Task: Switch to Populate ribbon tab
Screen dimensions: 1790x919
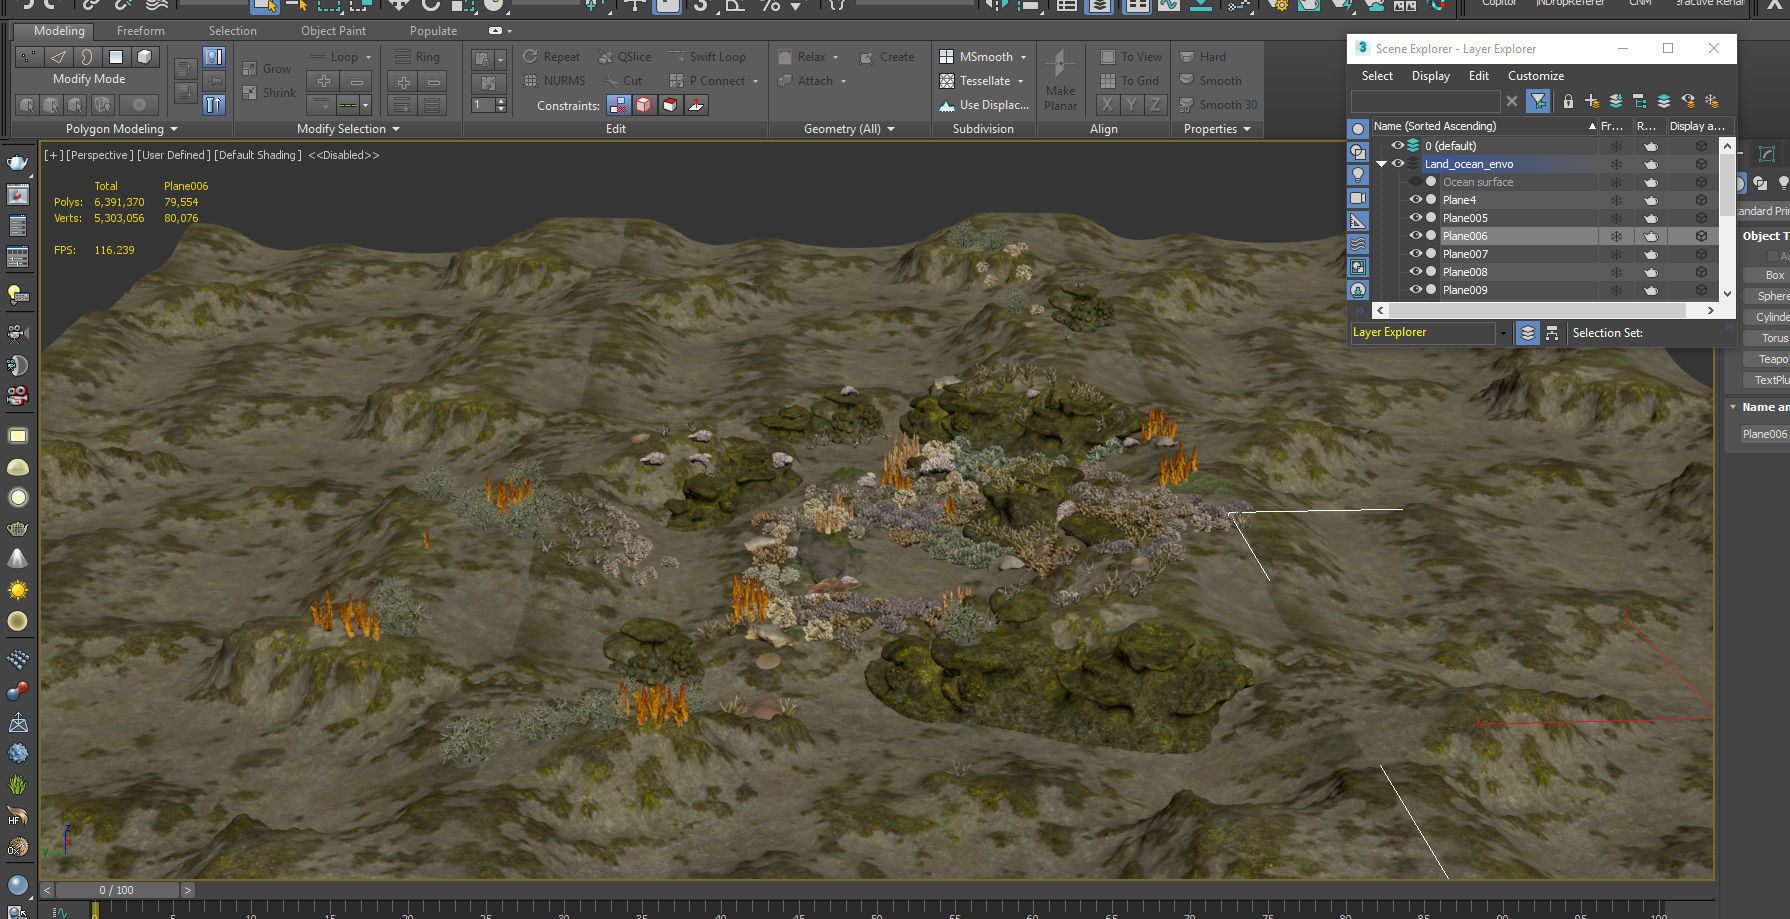Action: point(433,31)
